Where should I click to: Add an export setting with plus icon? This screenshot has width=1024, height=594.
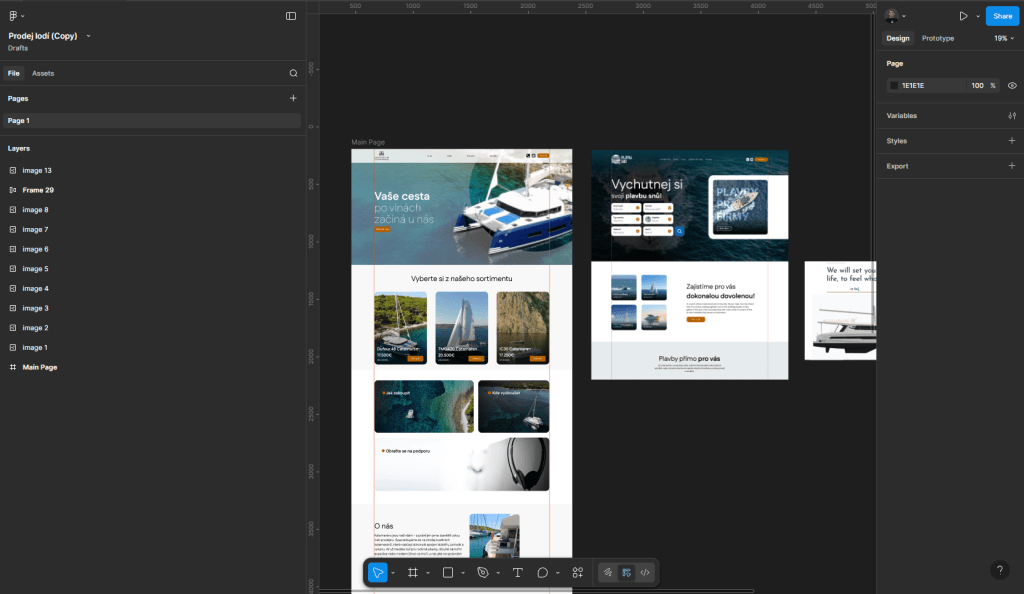pyautogui.click(x=1012, y=166)
